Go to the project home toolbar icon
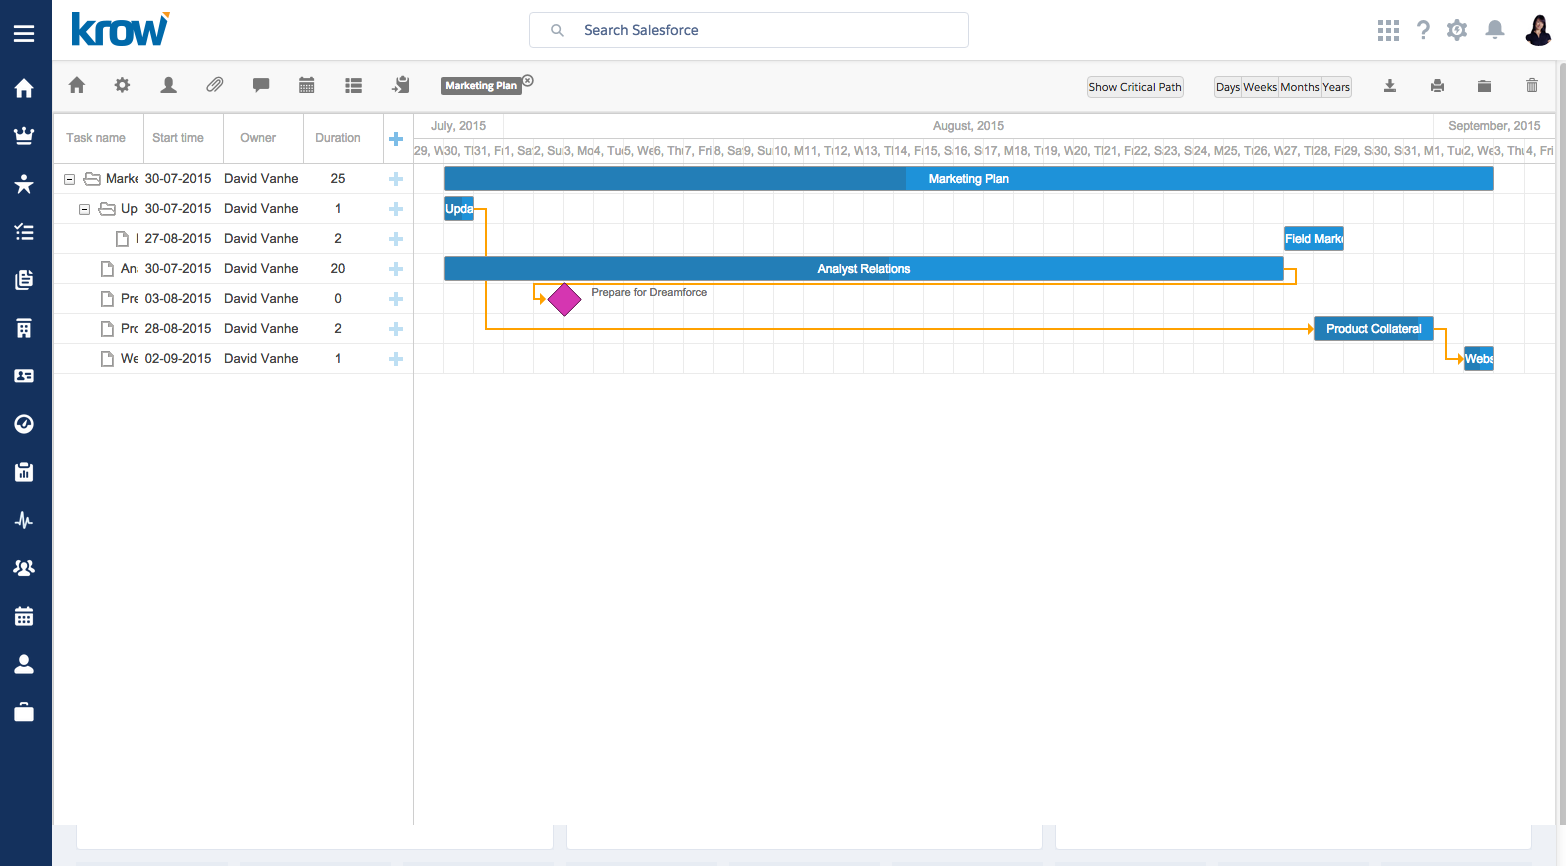1566x866 pixels. tap(77, 86)
